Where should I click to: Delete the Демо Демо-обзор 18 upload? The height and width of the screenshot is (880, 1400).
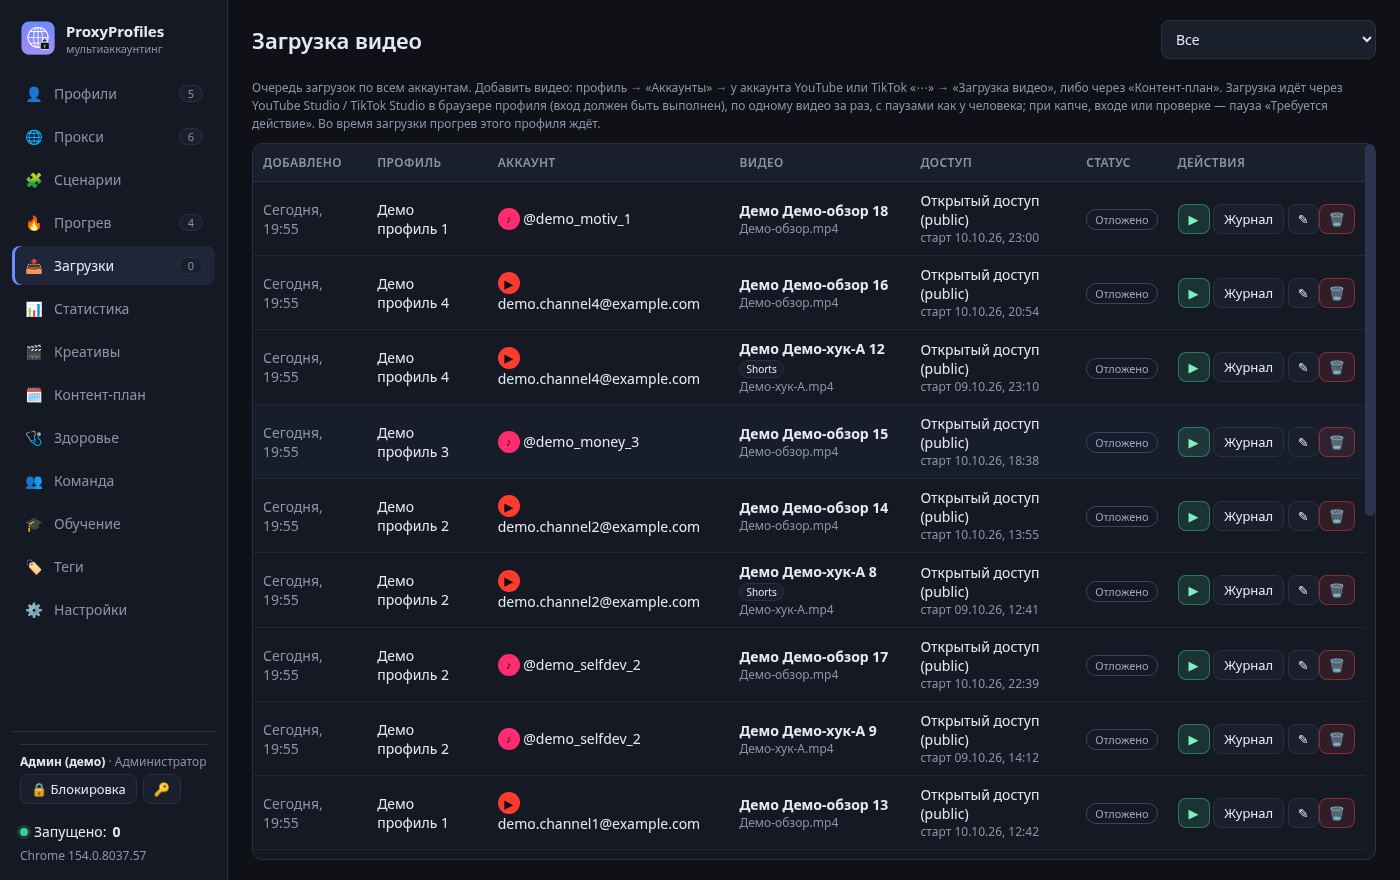click(x=1336, y=219)
